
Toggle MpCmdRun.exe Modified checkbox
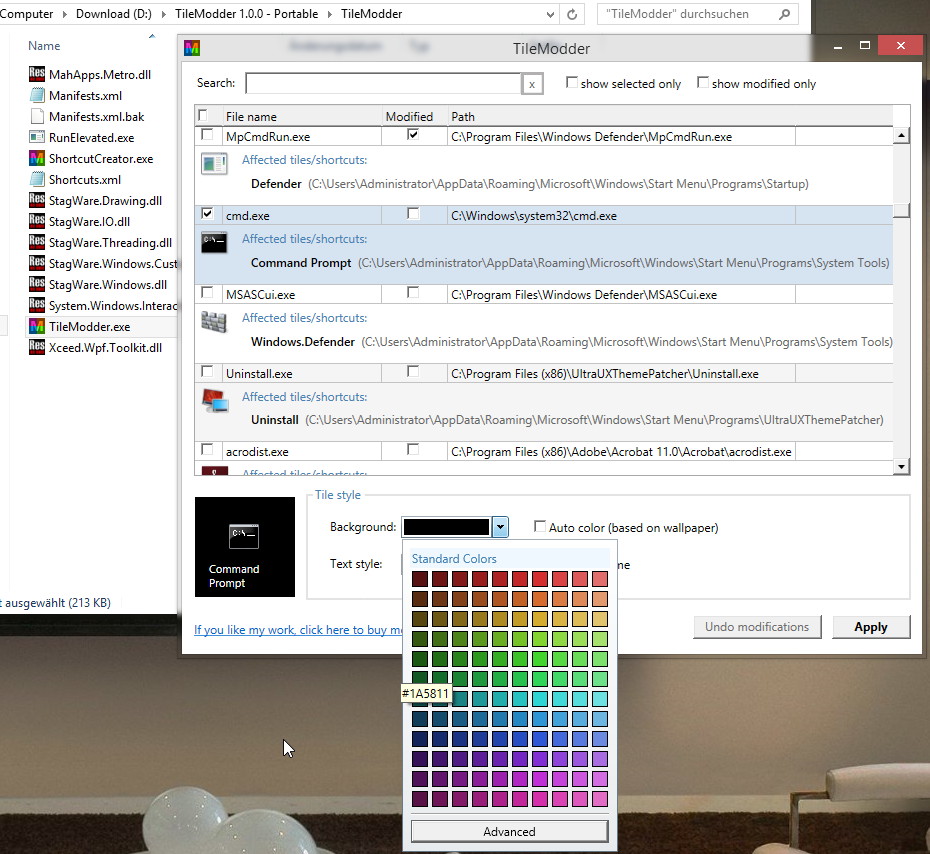pos(413,135)
